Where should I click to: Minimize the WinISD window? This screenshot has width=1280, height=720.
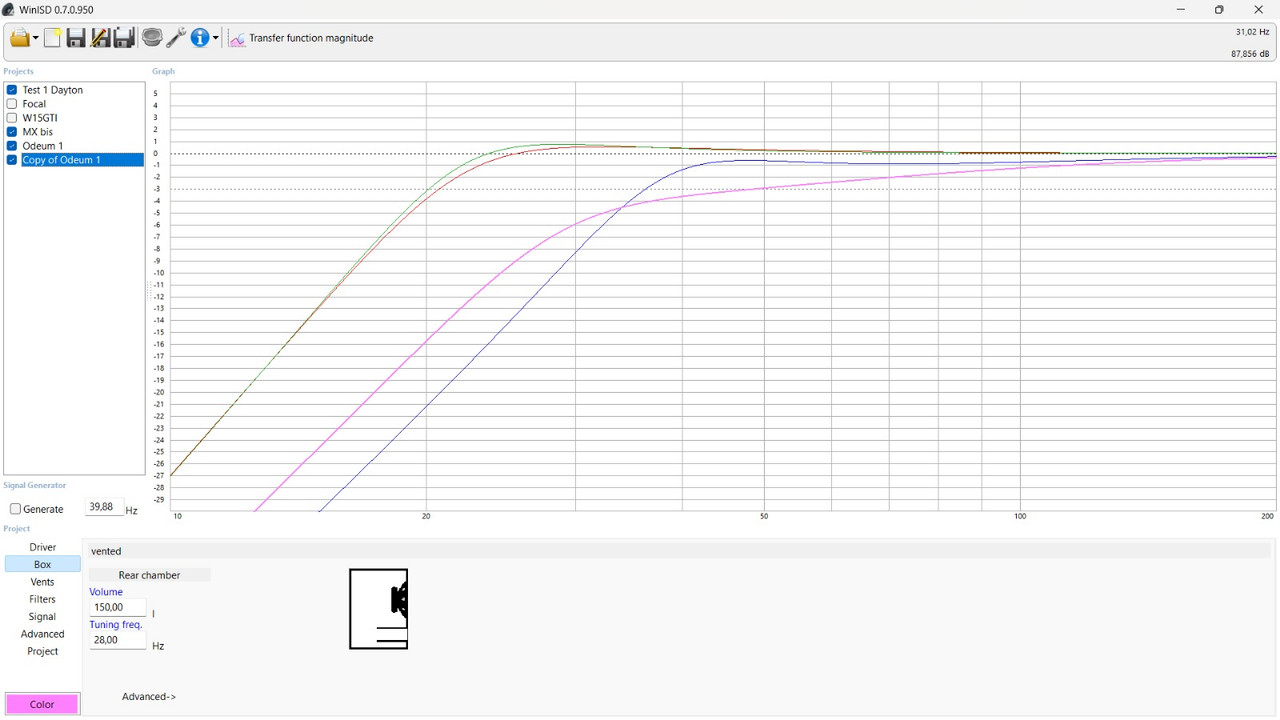[x=1181, y=10]
